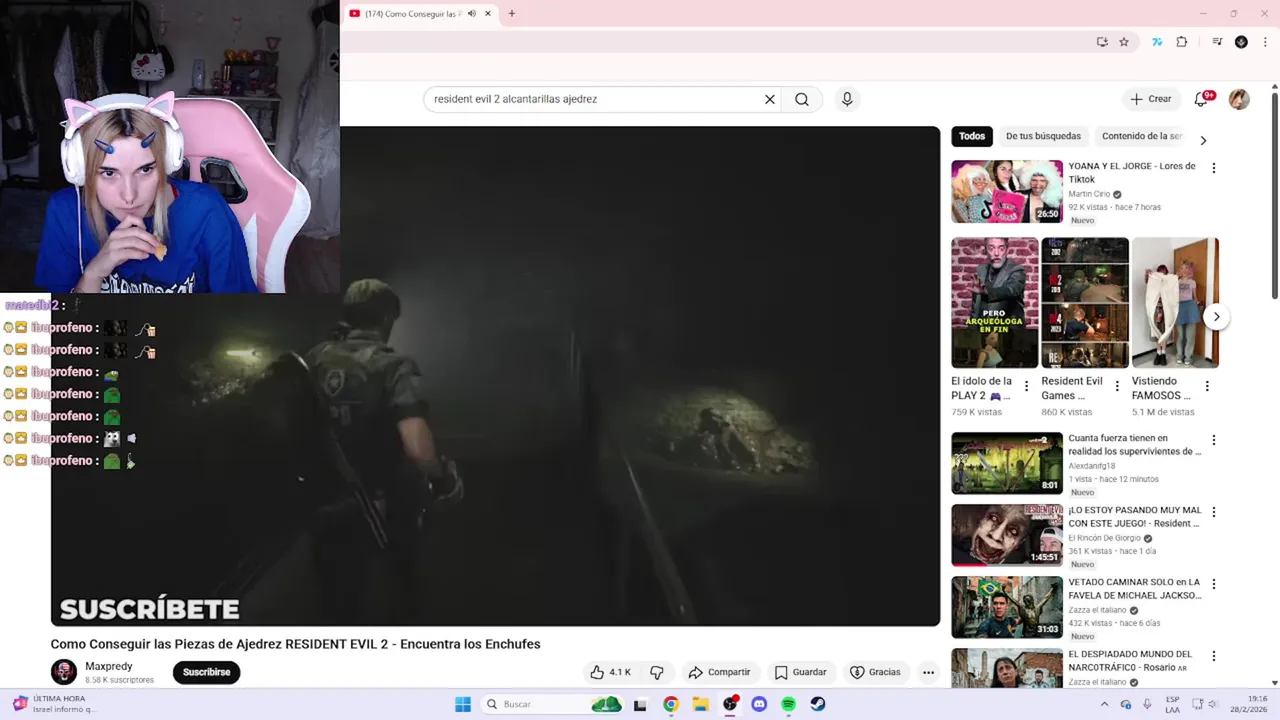Open YouTube notifications bell
This screenshot has height=720, width=1280.
coord(1202,99)
